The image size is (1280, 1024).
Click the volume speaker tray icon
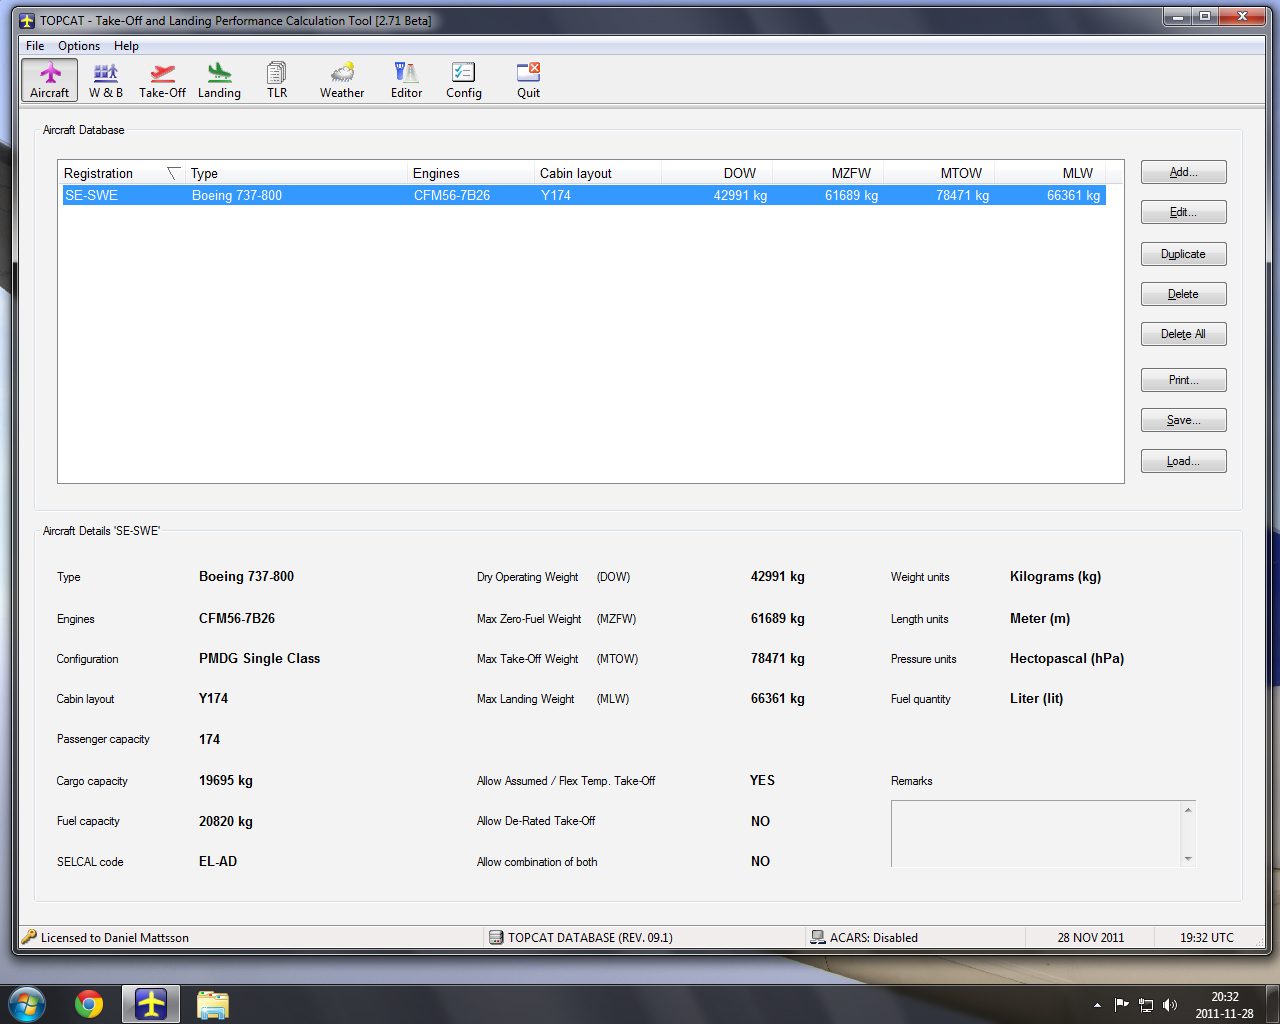[1170, 1005]
